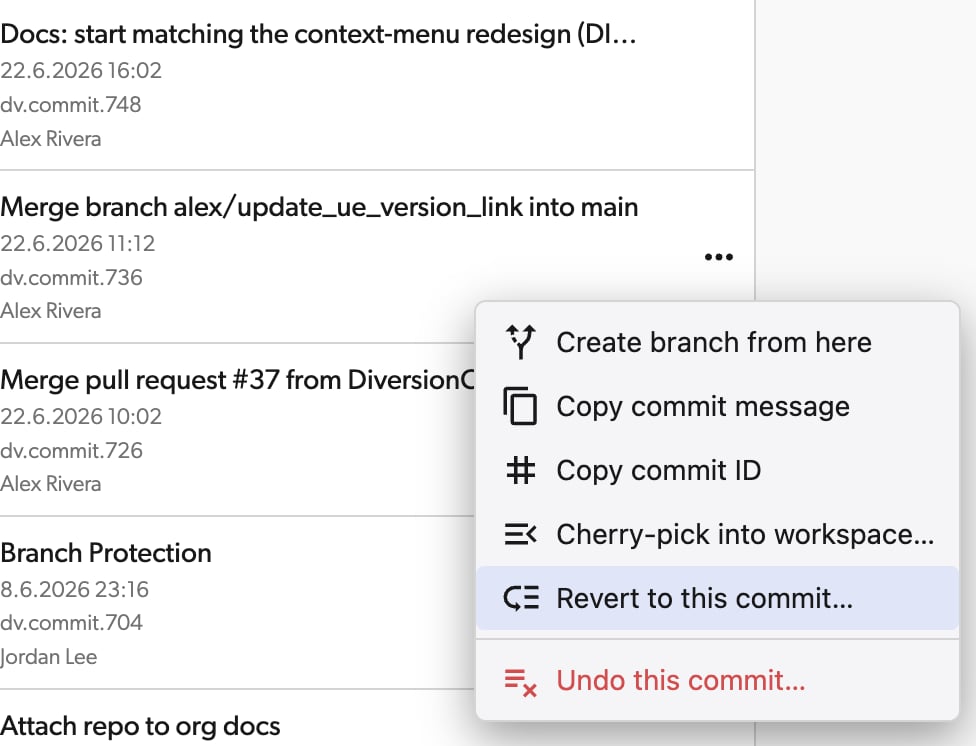The width and height of the screenshot is (976, 746).
Task: Select Copy commit message menu entry
Action: tap(717, 406)
